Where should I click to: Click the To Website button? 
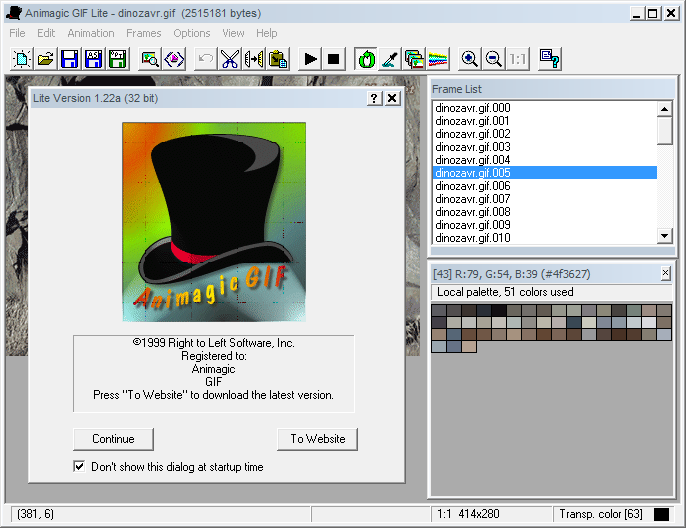(x=317, y=438)
